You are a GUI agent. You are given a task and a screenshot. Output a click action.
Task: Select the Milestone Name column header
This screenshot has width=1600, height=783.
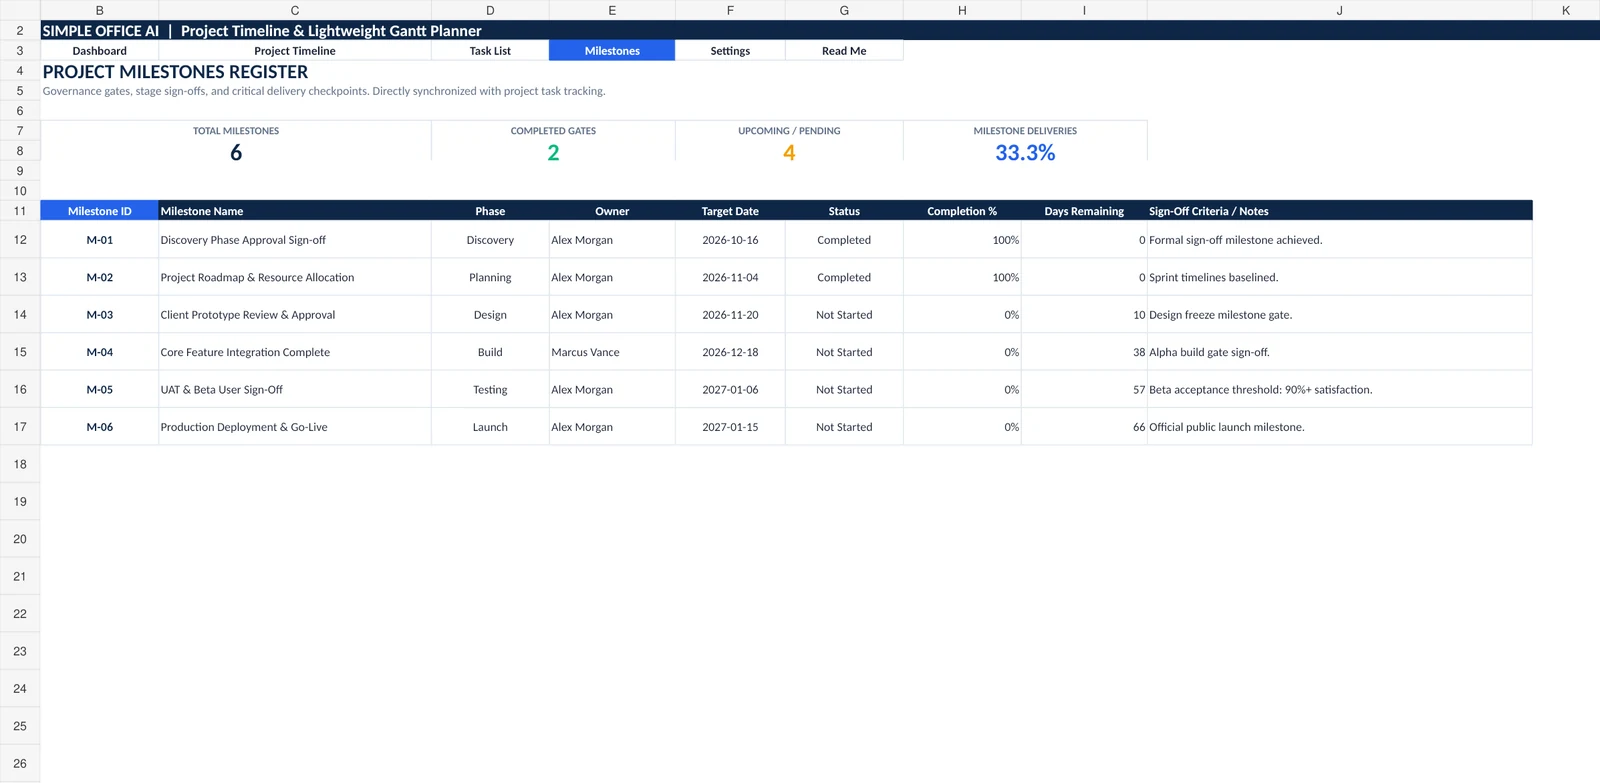coord(295,211)
